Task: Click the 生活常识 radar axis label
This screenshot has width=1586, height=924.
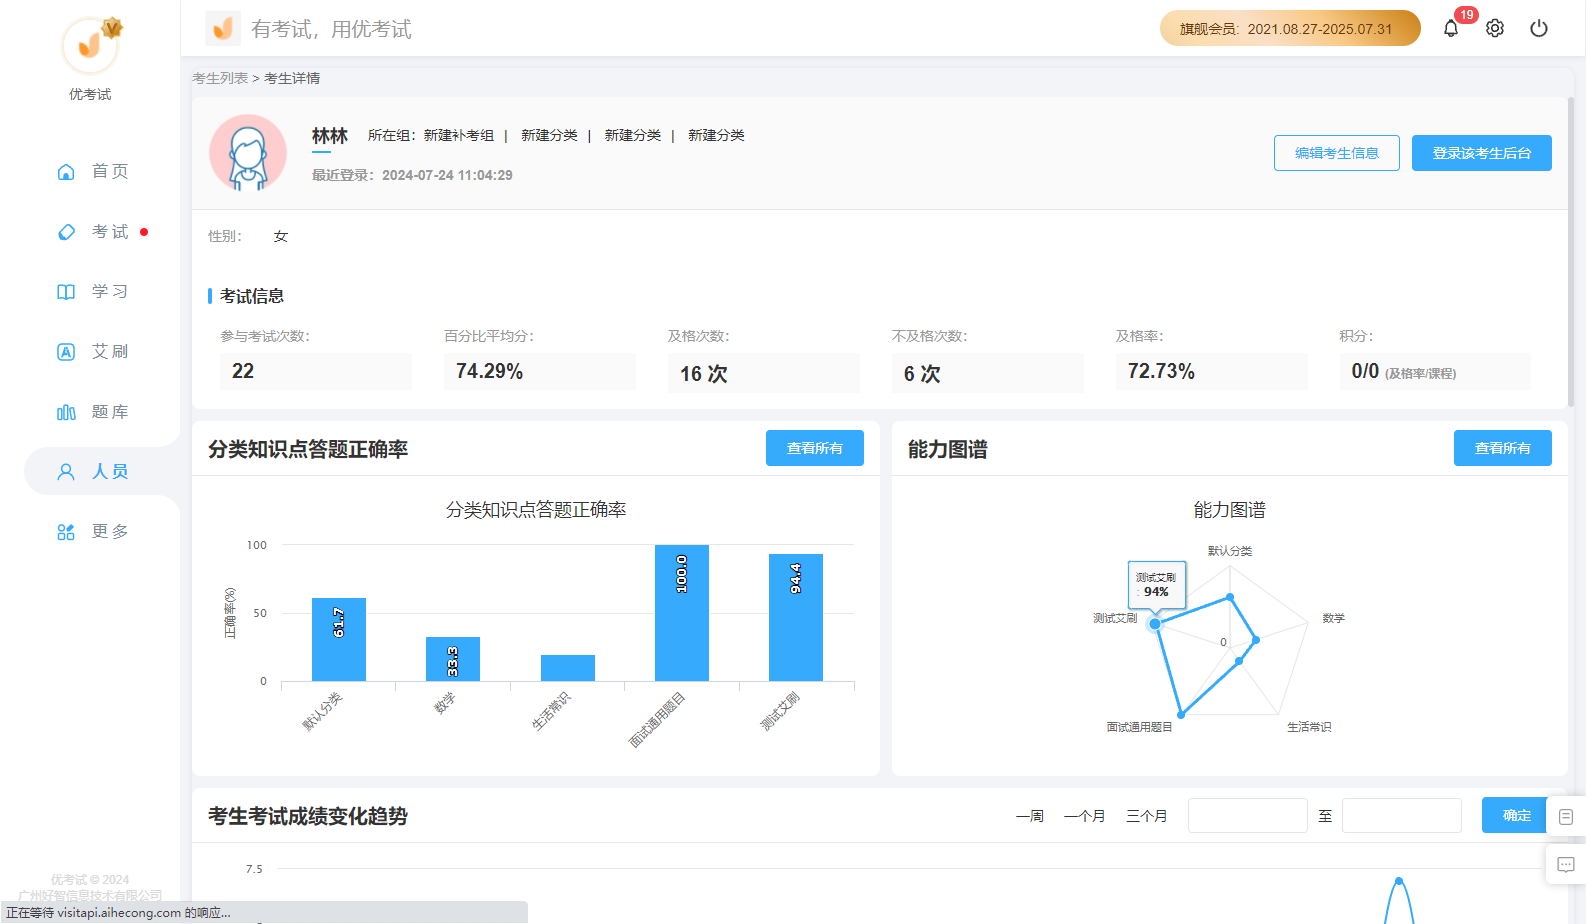Action: click(x=1309, y=727)
